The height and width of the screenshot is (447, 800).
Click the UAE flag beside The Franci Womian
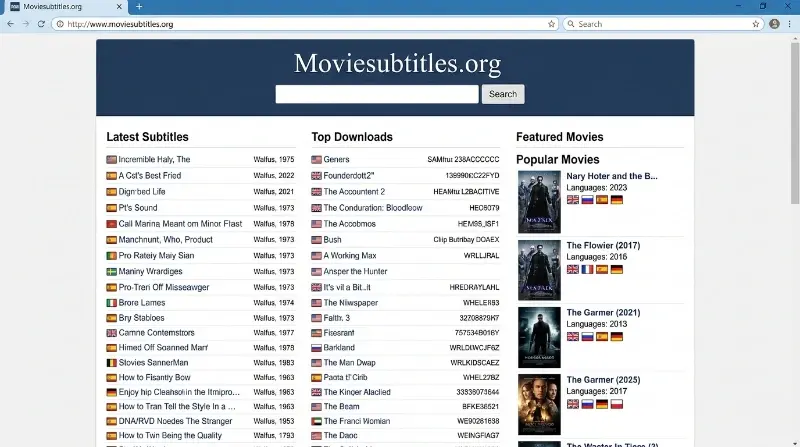pyautogui.click(x=316, y=421)
